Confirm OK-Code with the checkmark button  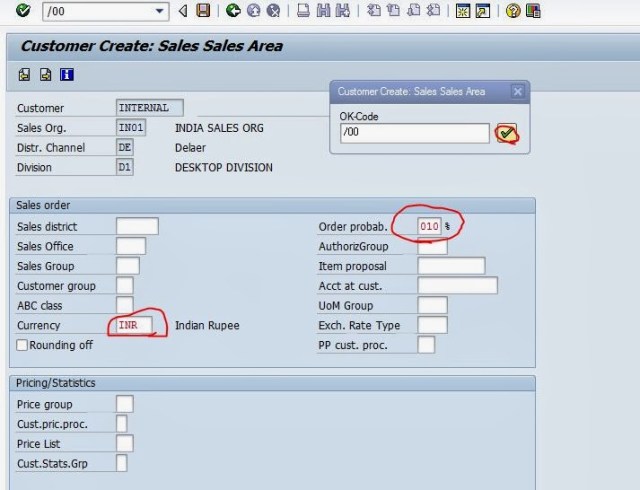tap(507, 133)
